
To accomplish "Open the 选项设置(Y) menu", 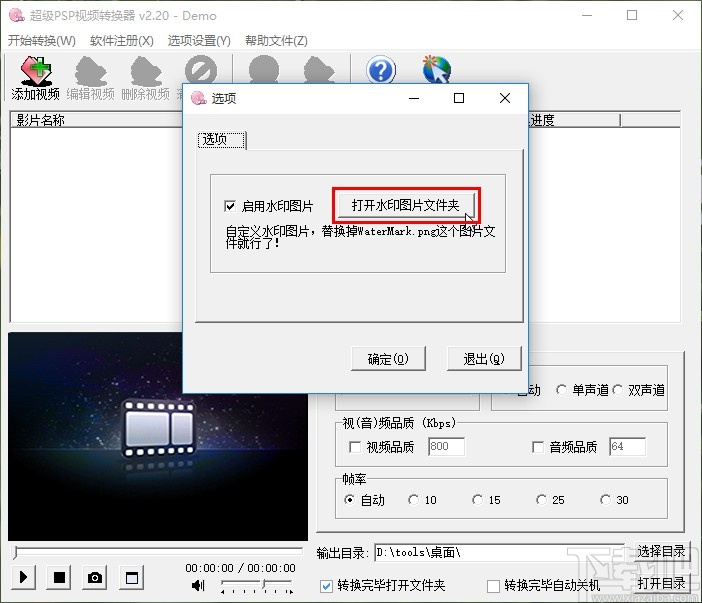I will [199, 41].
